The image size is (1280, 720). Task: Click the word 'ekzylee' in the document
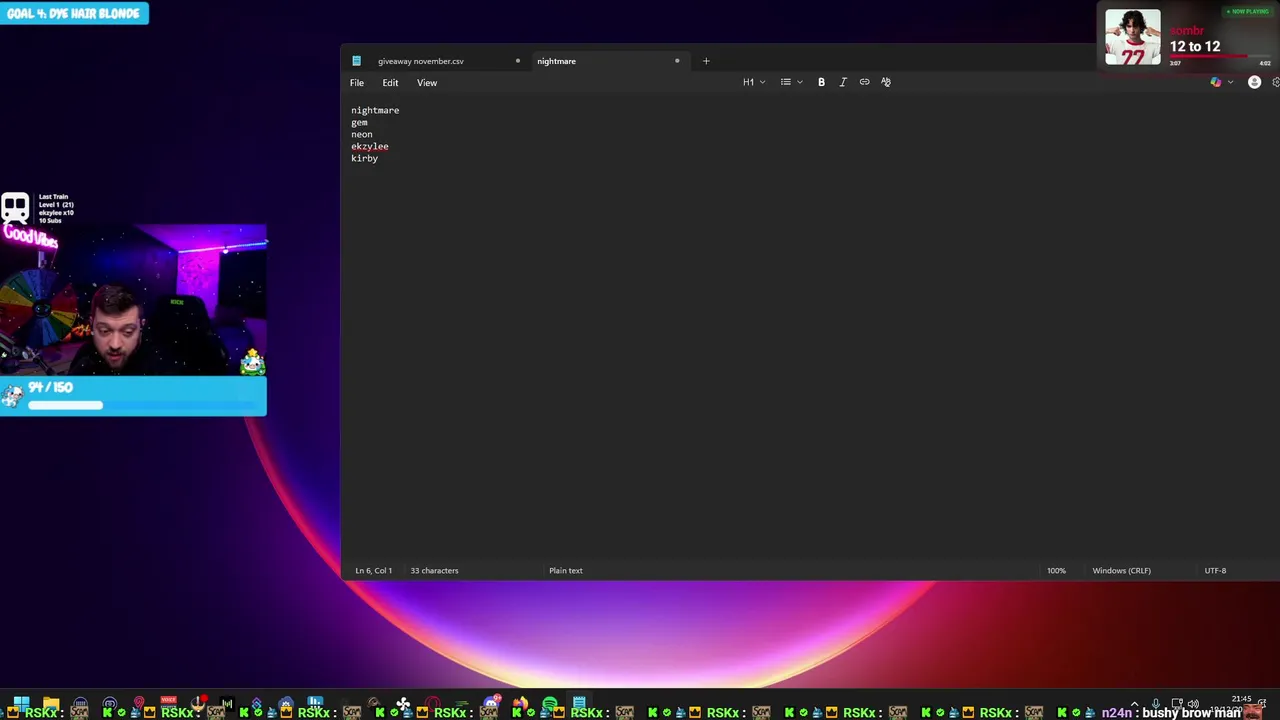click(x=370, y=146)
